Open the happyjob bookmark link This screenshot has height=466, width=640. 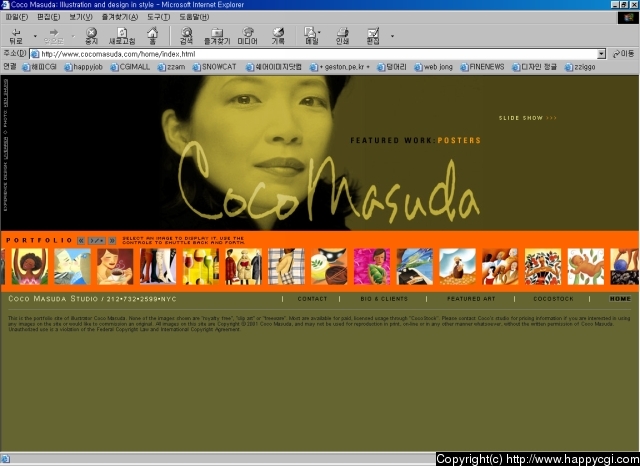click(83, 67)
